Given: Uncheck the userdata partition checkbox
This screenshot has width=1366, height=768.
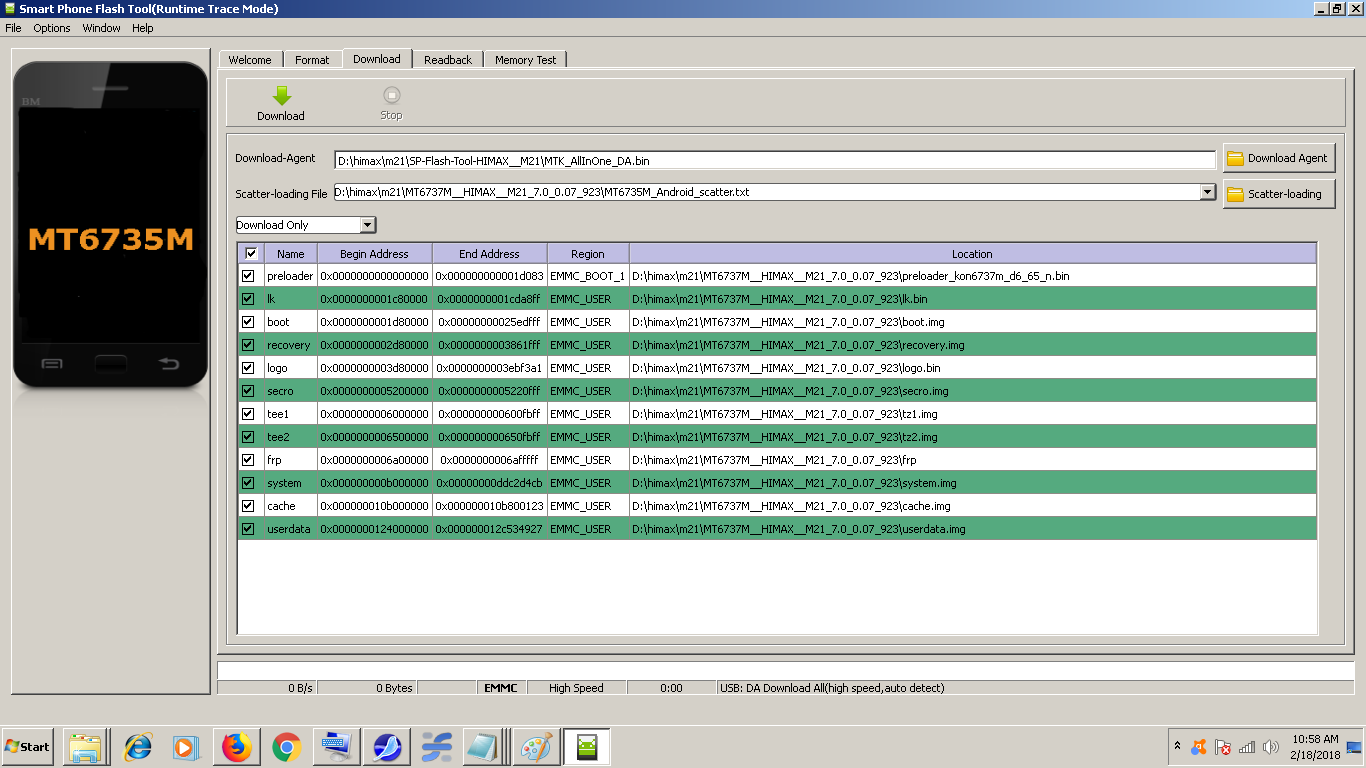Looking at the screenshot, I should [248, 529].
